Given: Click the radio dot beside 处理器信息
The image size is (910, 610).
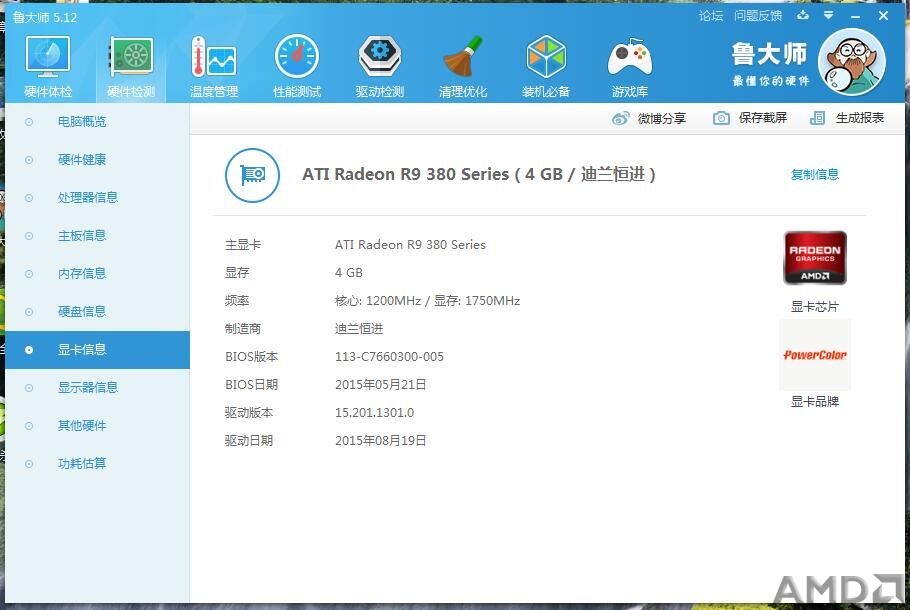Looking at the screenshot, I should (x=29, y=198).
